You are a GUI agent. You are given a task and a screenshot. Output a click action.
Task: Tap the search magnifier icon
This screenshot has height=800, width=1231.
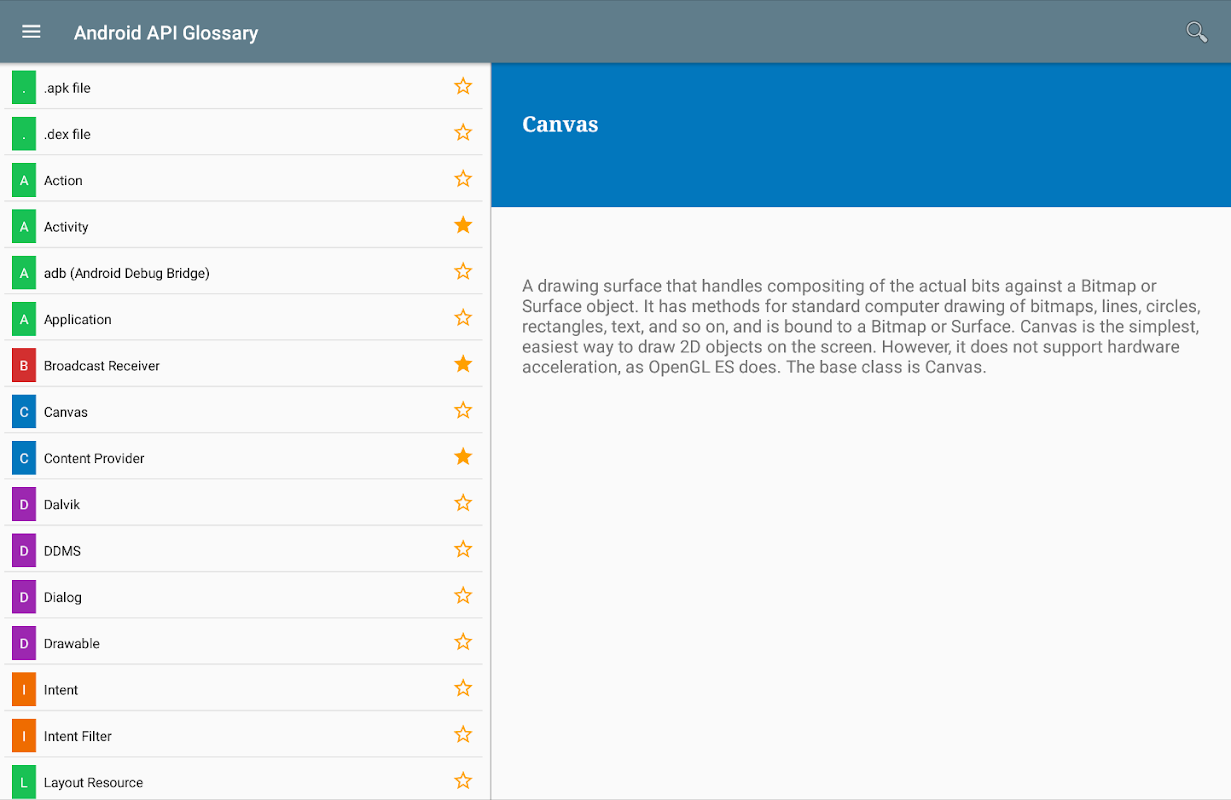tap(1196, 32)
